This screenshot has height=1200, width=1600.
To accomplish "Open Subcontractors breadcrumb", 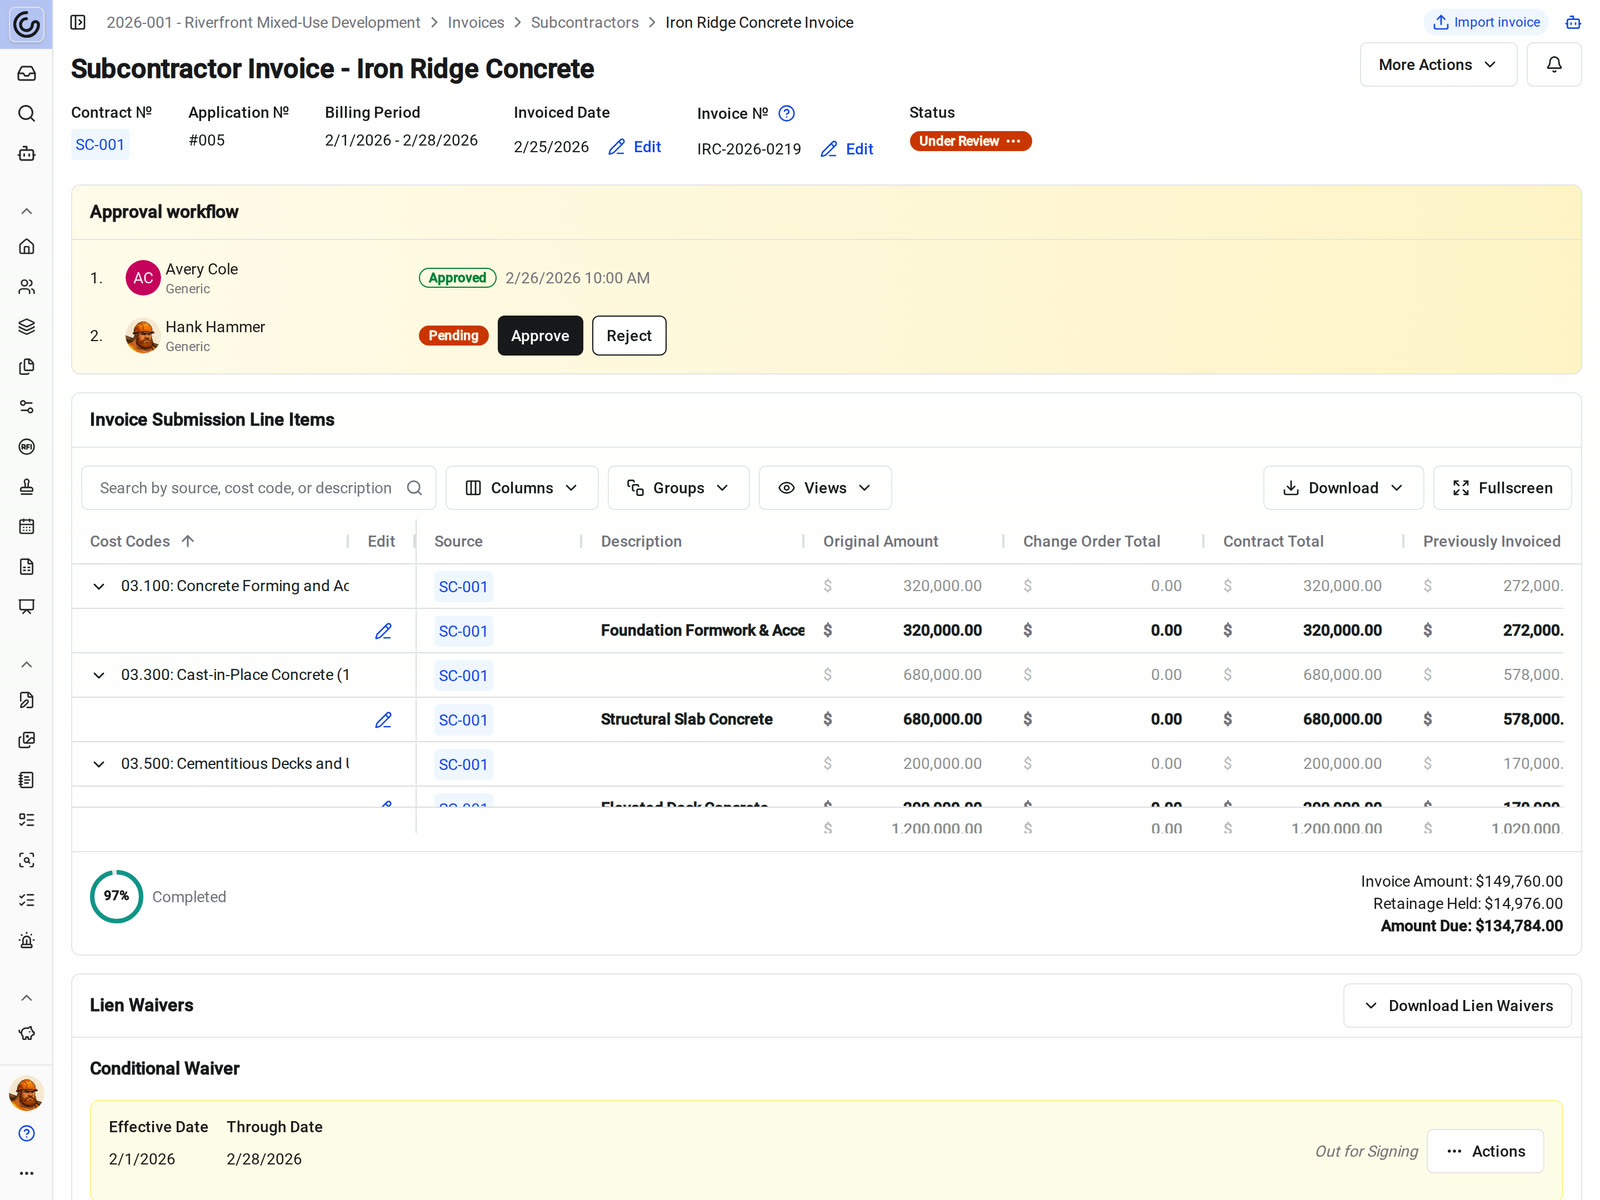I will click(x=584, y=22).
